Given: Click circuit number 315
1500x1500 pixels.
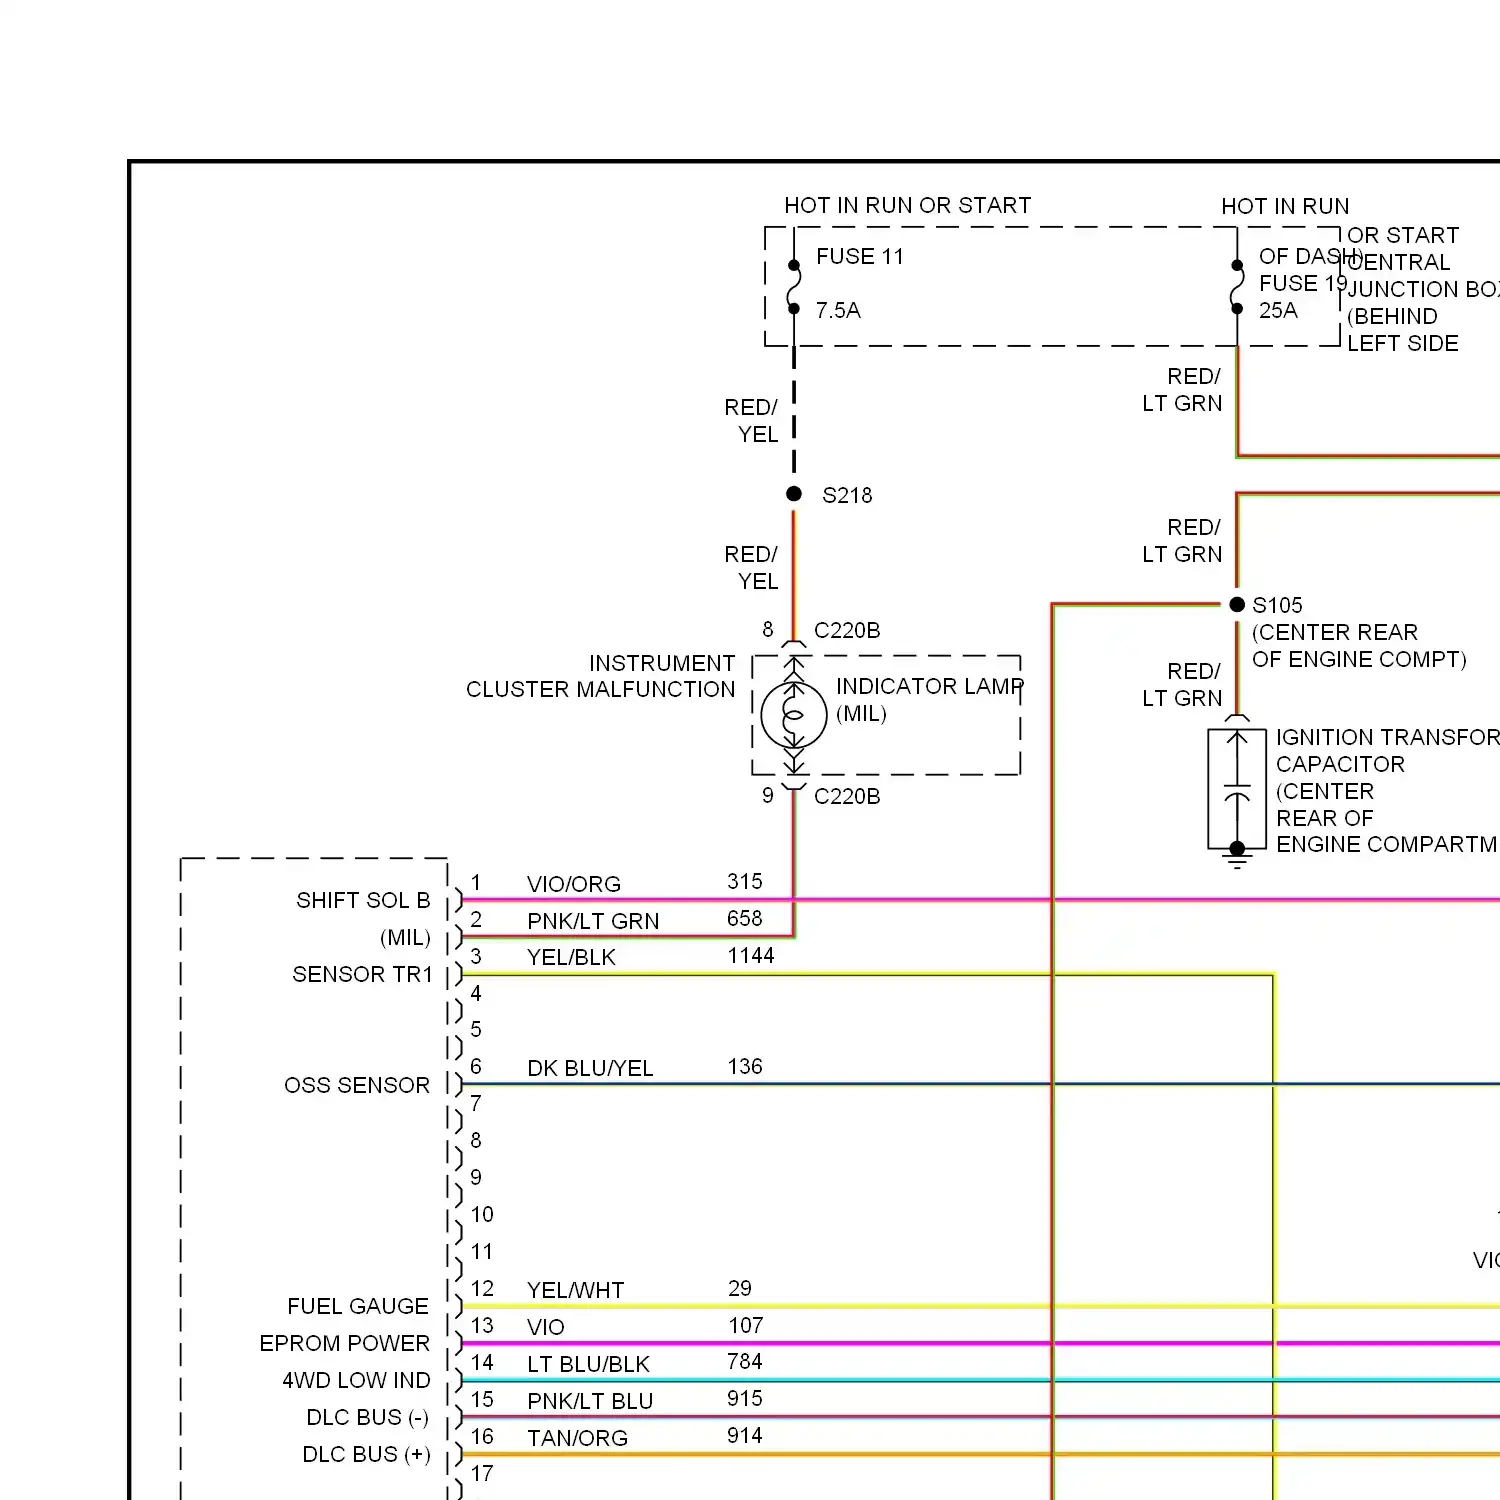Looking at the screenshot, I should (745, 882).
